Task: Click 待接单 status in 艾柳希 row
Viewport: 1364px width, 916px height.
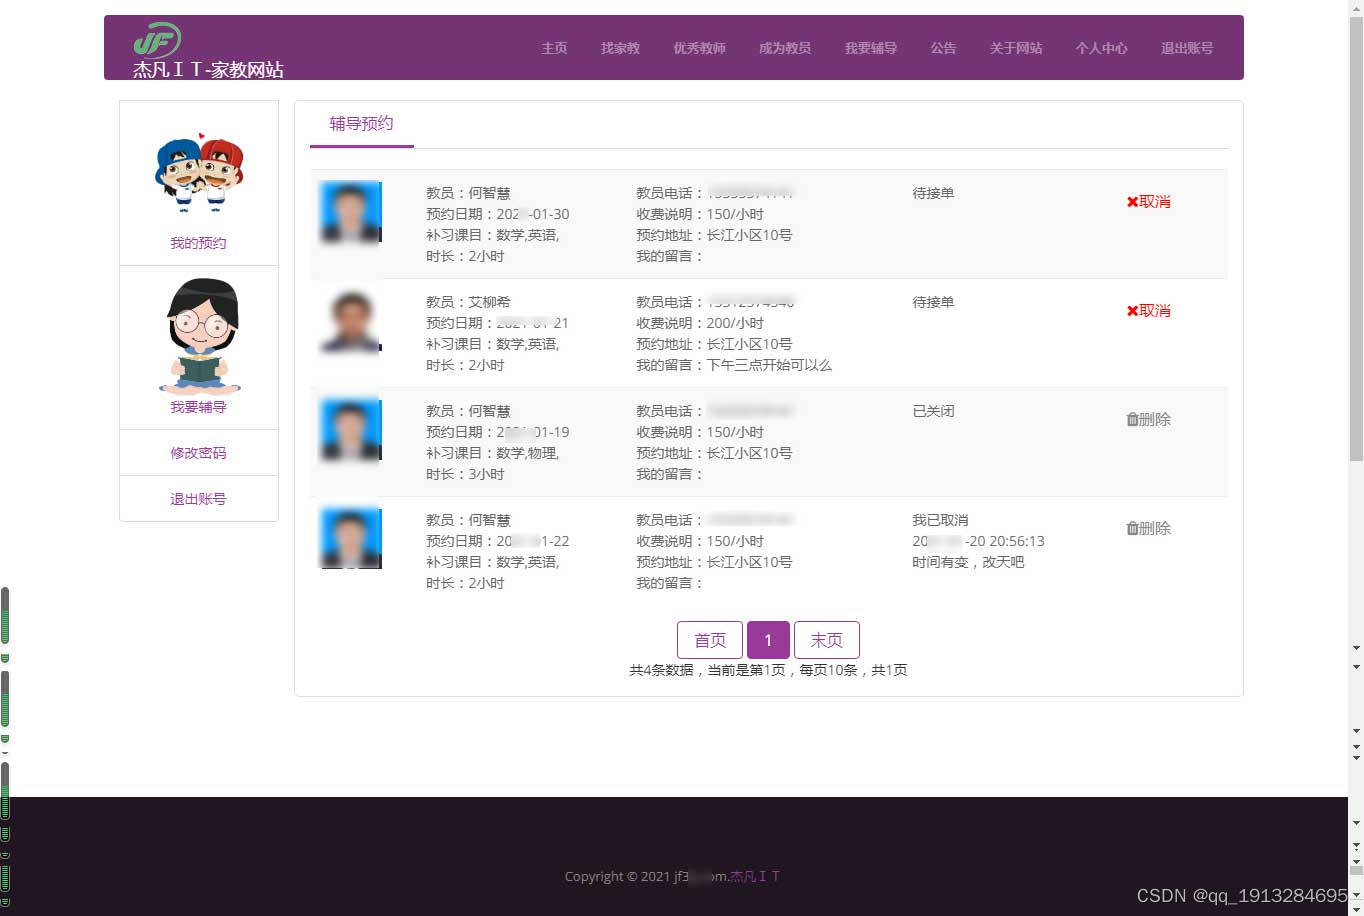Action: (x=933, y=302)
